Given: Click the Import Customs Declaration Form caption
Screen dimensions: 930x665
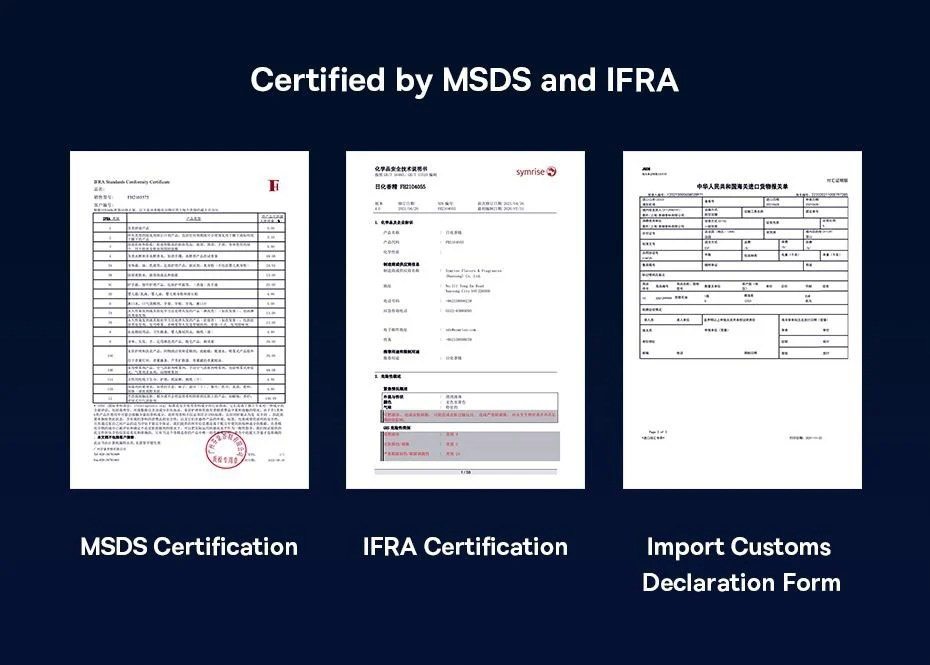Looking at the screenshot, I should point(741,564).
